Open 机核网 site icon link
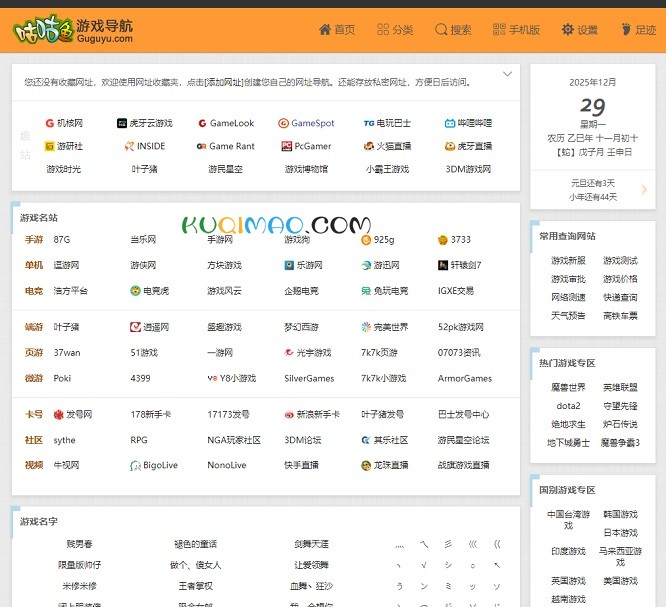 point(64,123)
